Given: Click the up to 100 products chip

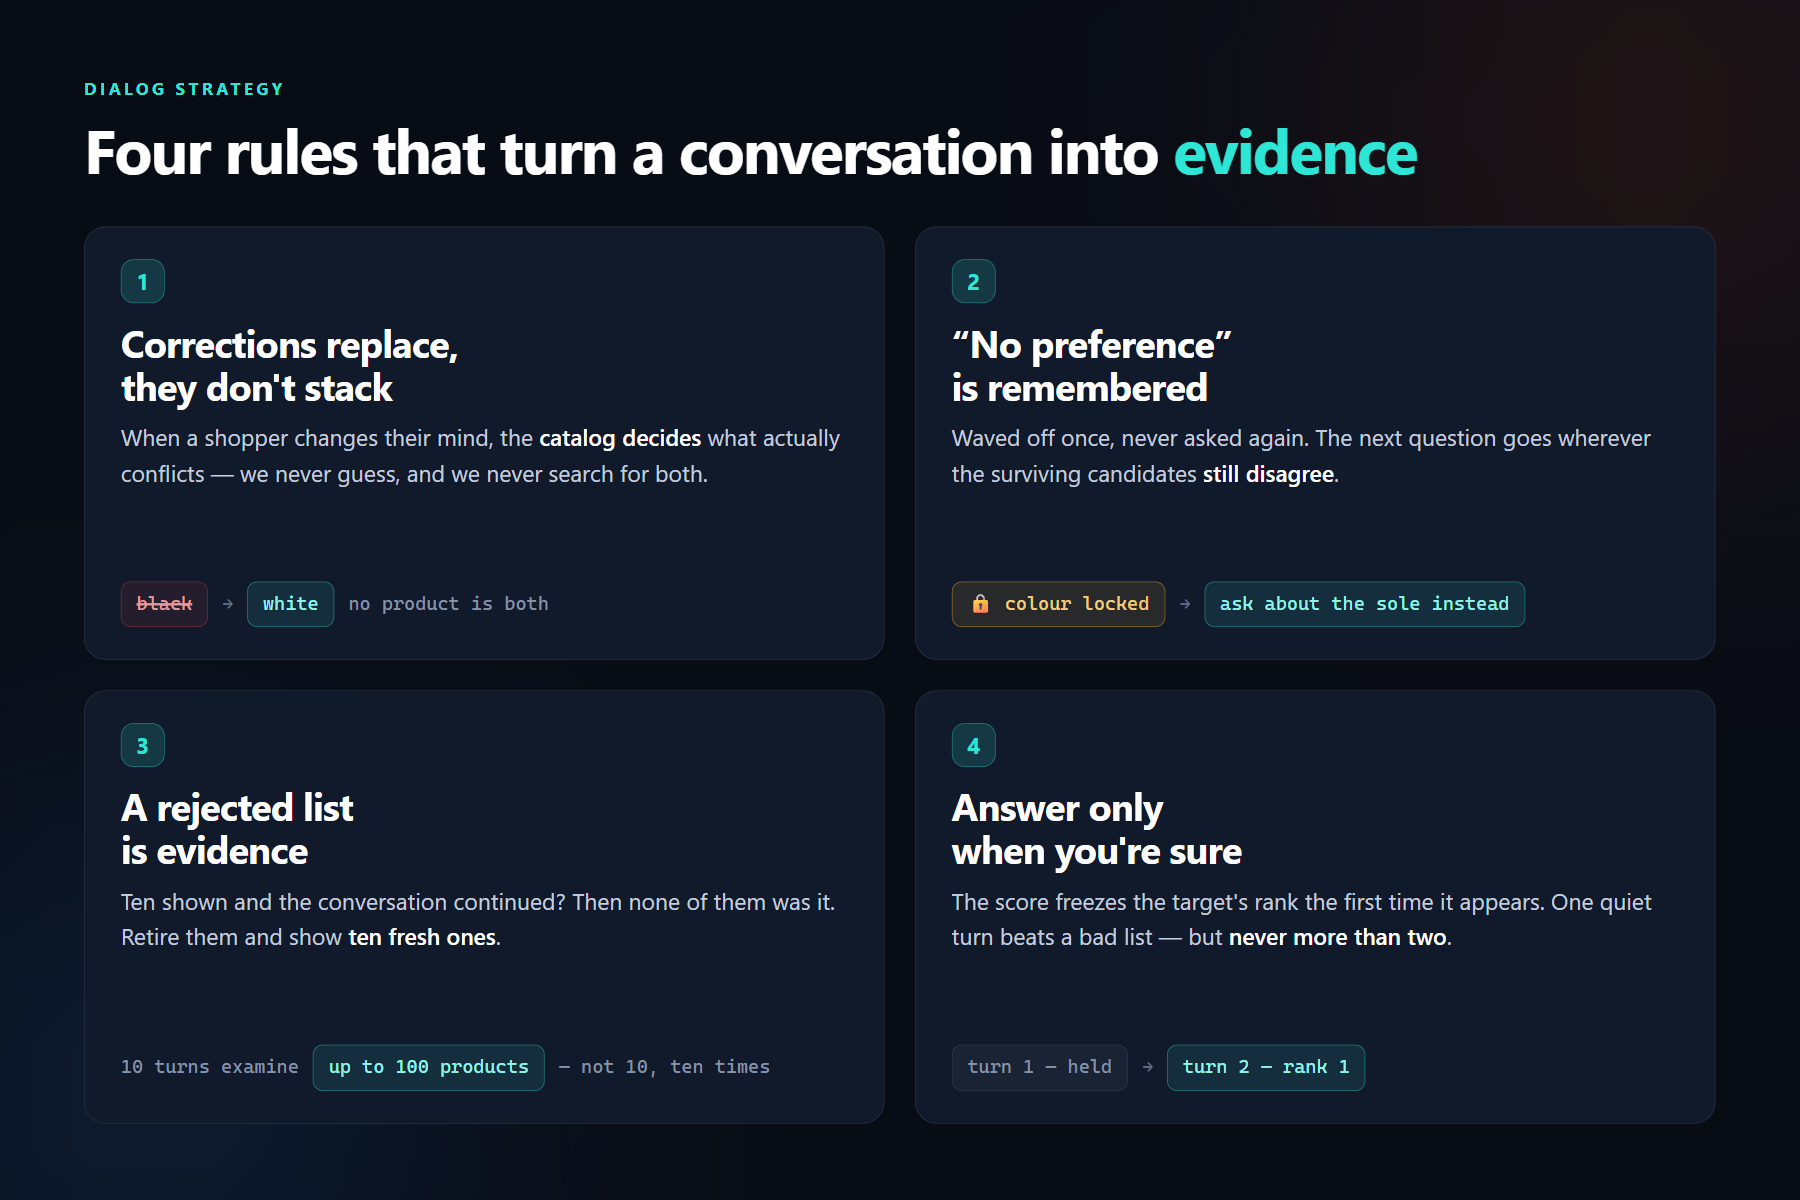Looking at the screenshot, I should [428, 1067].
